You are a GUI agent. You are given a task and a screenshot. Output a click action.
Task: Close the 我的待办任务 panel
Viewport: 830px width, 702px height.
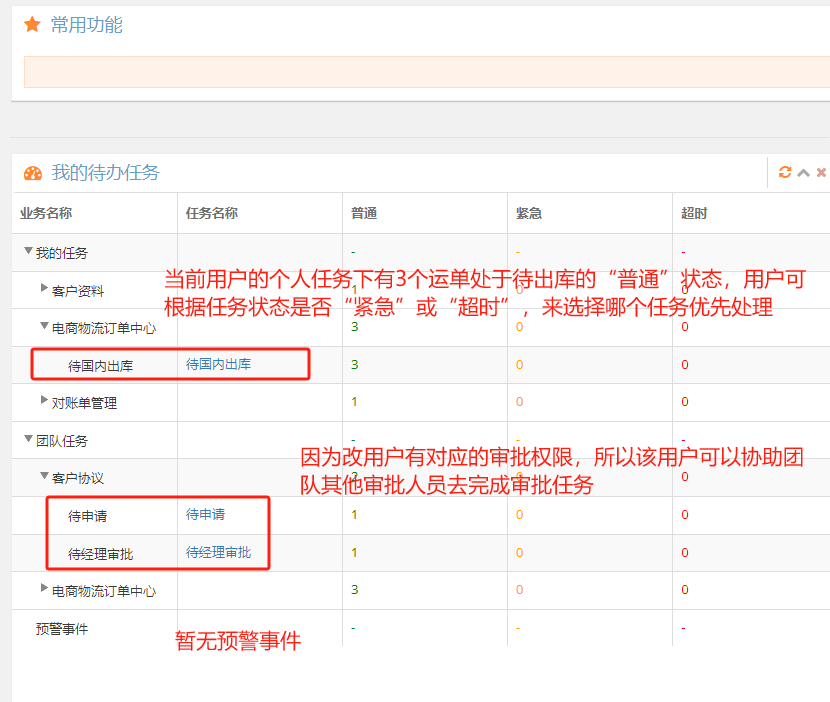click(821, 172)
